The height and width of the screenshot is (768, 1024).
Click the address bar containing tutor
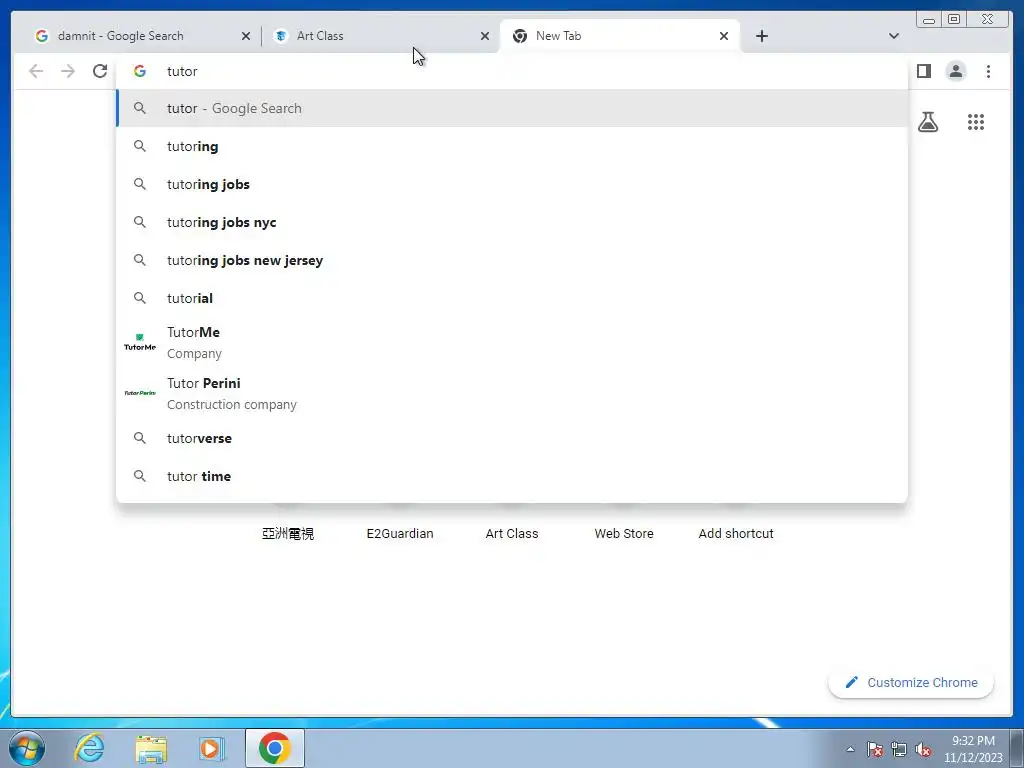512,71
